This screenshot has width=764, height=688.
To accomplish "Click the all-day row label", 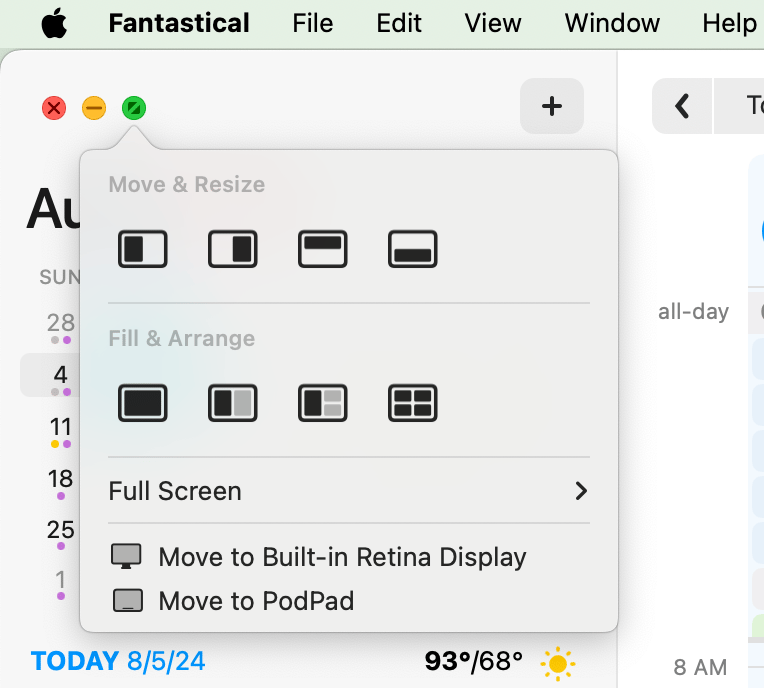I will click(x=693, y=311).
